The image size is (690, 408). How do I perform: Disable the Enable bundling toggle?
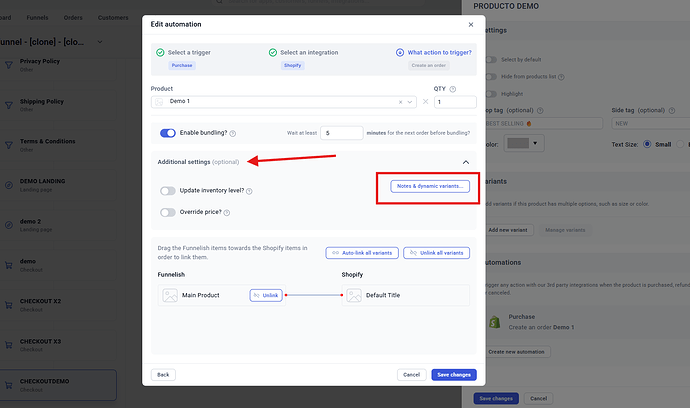(x=168, y=133)
